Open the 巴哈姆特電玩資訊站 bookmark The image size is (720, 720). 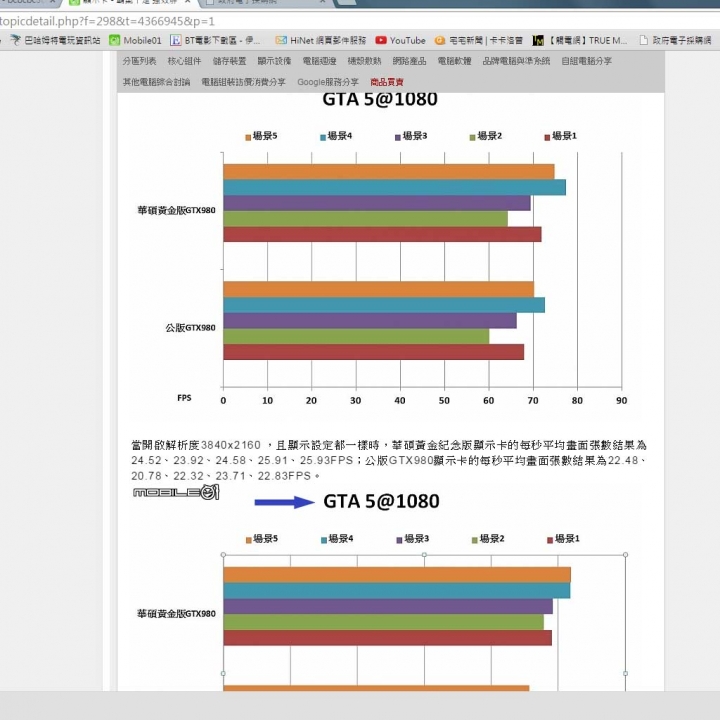55,40
